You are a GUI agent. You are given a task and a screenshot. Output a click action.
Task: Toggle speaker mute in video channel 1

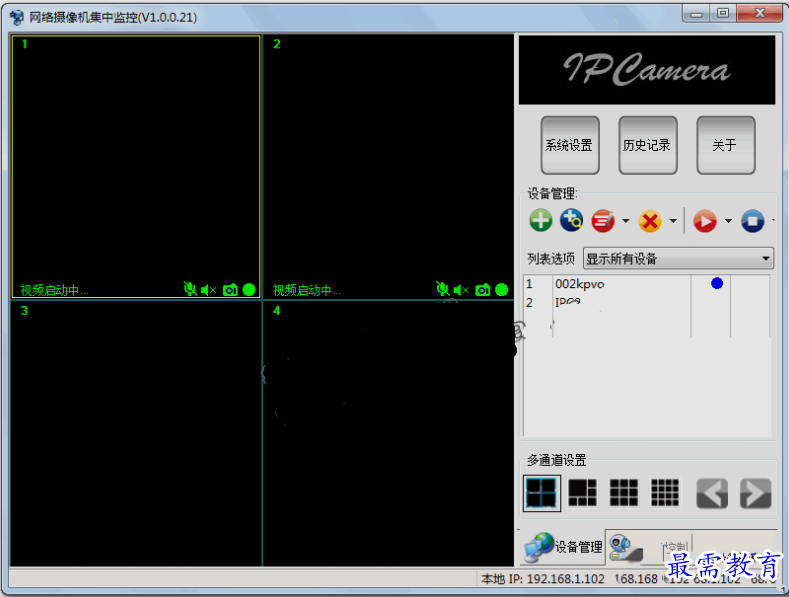coord(208,290)
